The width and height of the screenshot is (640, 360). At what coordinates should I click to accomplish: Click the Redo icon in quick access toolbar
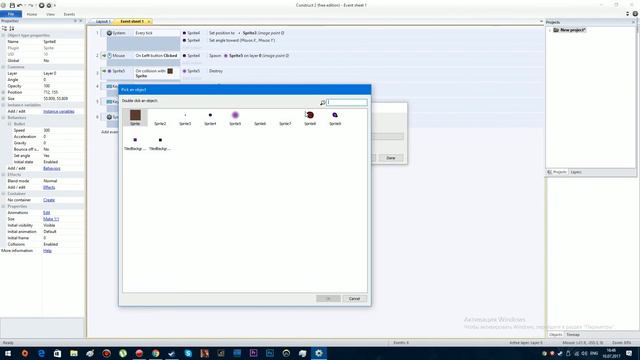point(30,5)
